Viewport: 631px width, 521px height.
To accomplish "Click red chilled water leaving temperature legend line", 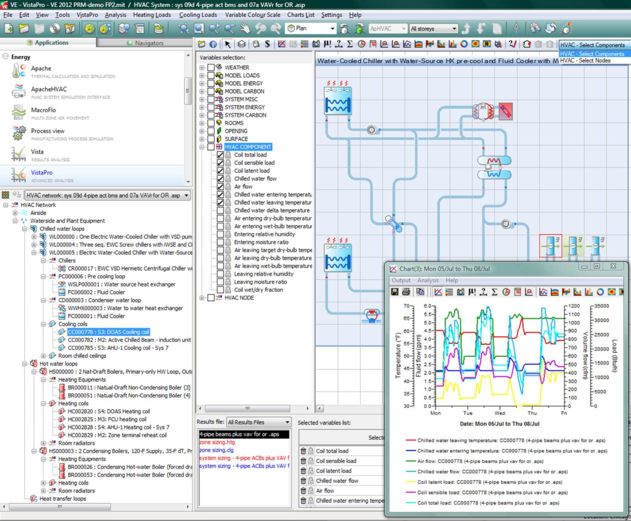I will [x=411, y=440].
